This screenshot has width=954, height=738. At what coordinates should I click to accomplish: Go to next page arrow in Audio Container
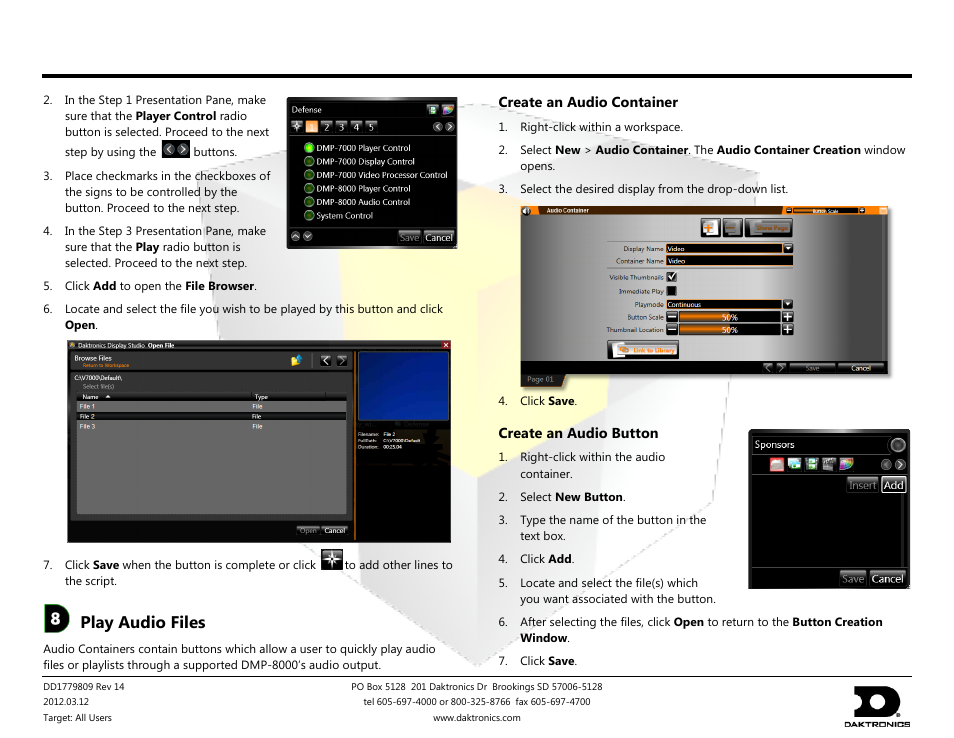[781, 367]
